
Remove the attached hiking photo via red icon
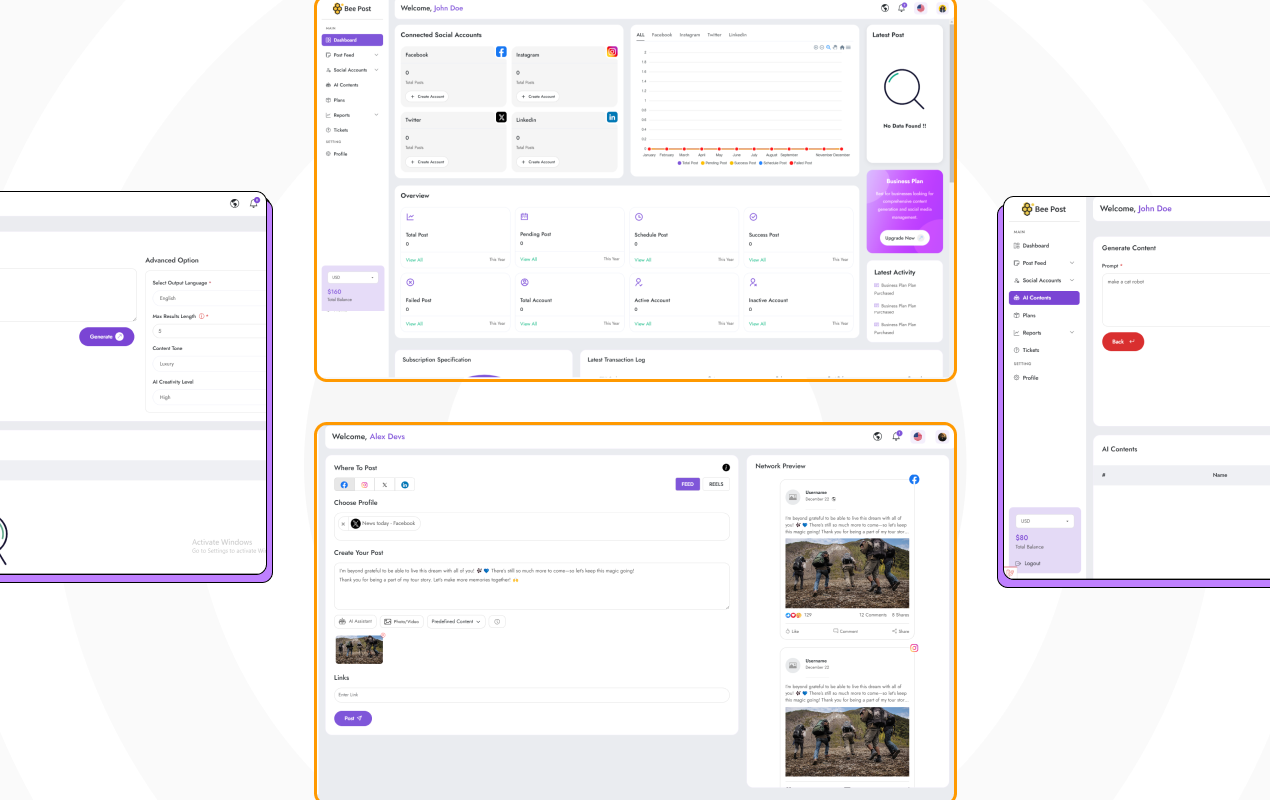(381, 636)
